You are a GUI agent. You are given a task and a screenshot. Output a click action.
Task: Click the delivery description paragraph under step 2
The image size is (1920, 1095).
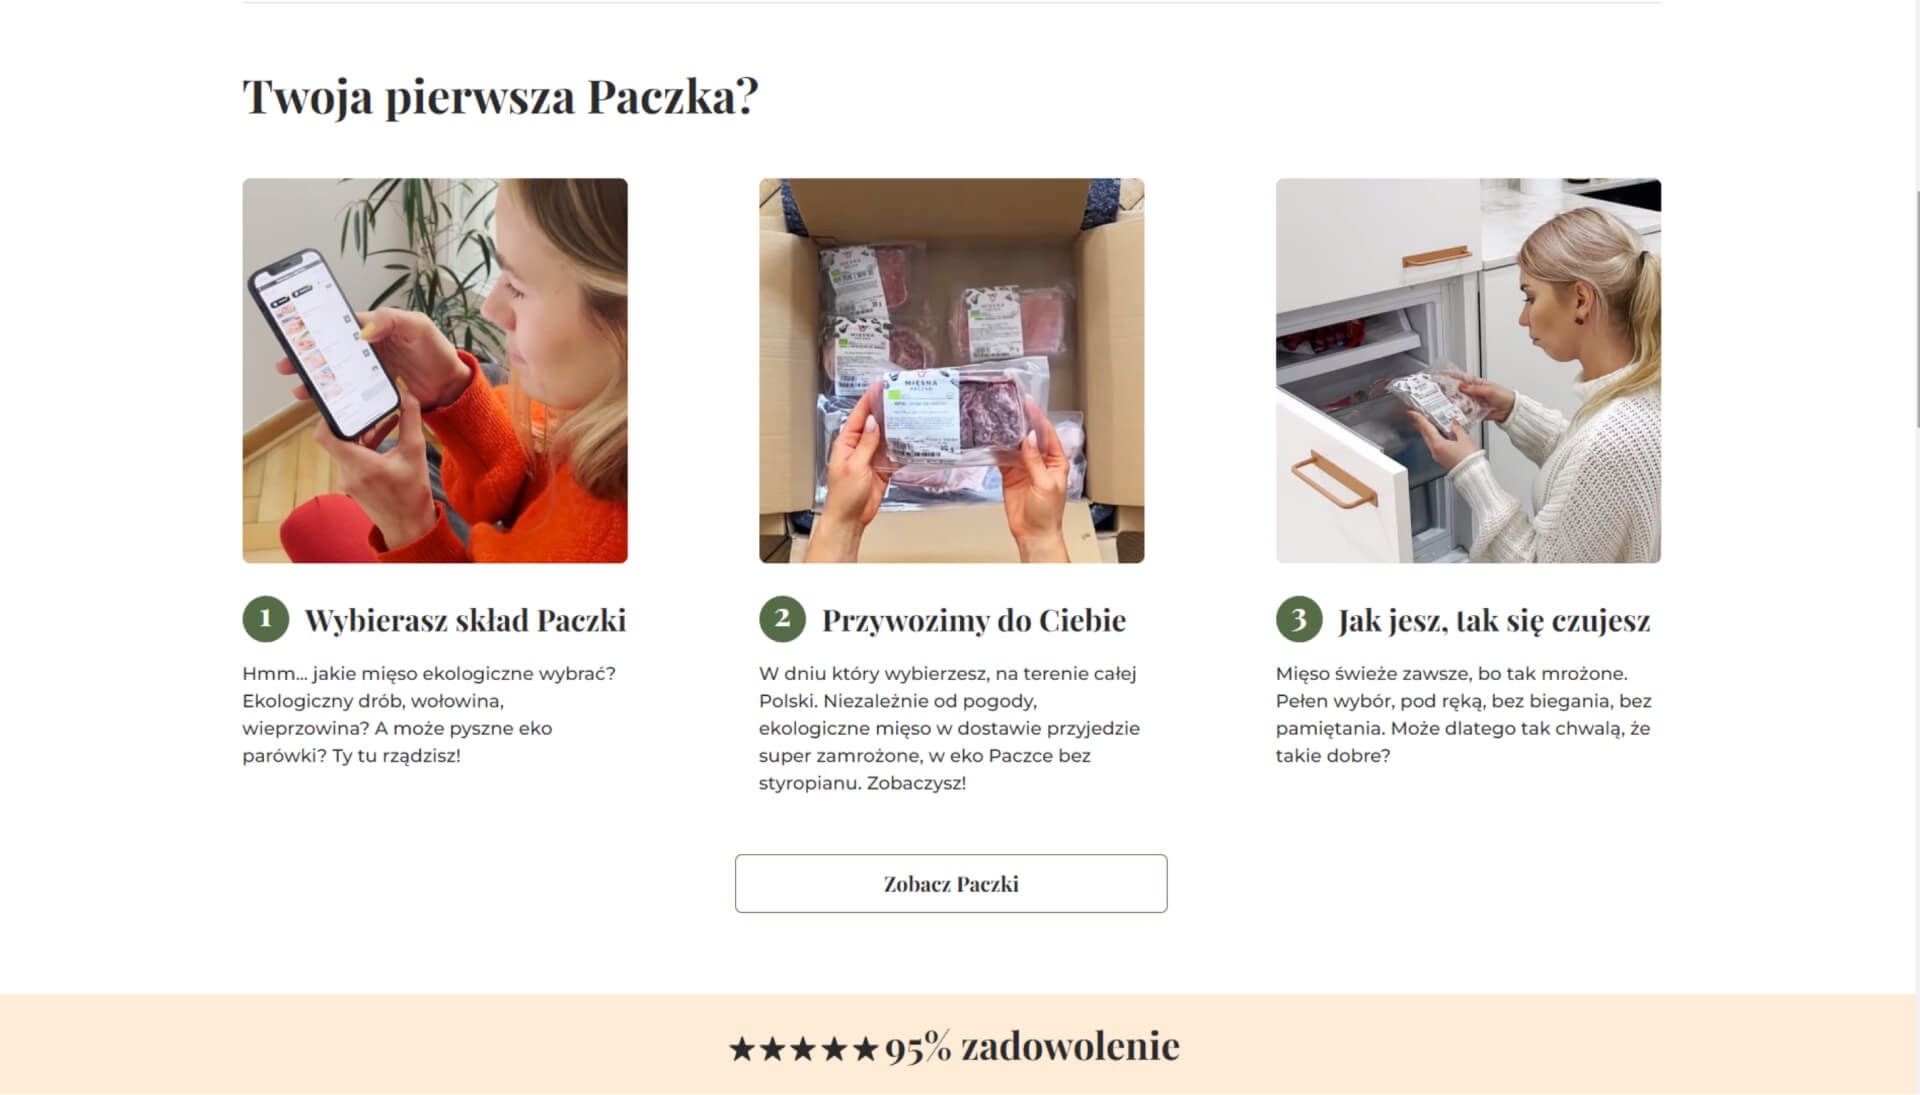point(949,728)
